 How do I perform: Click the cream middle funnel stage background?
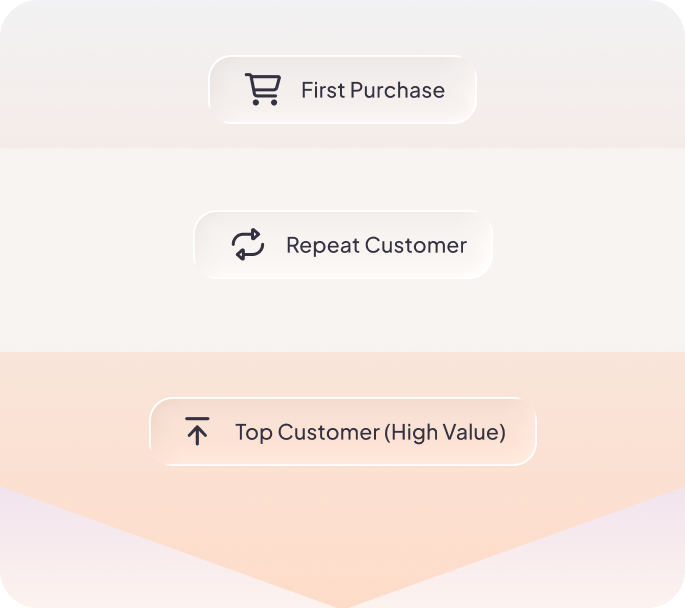[100, 250]
